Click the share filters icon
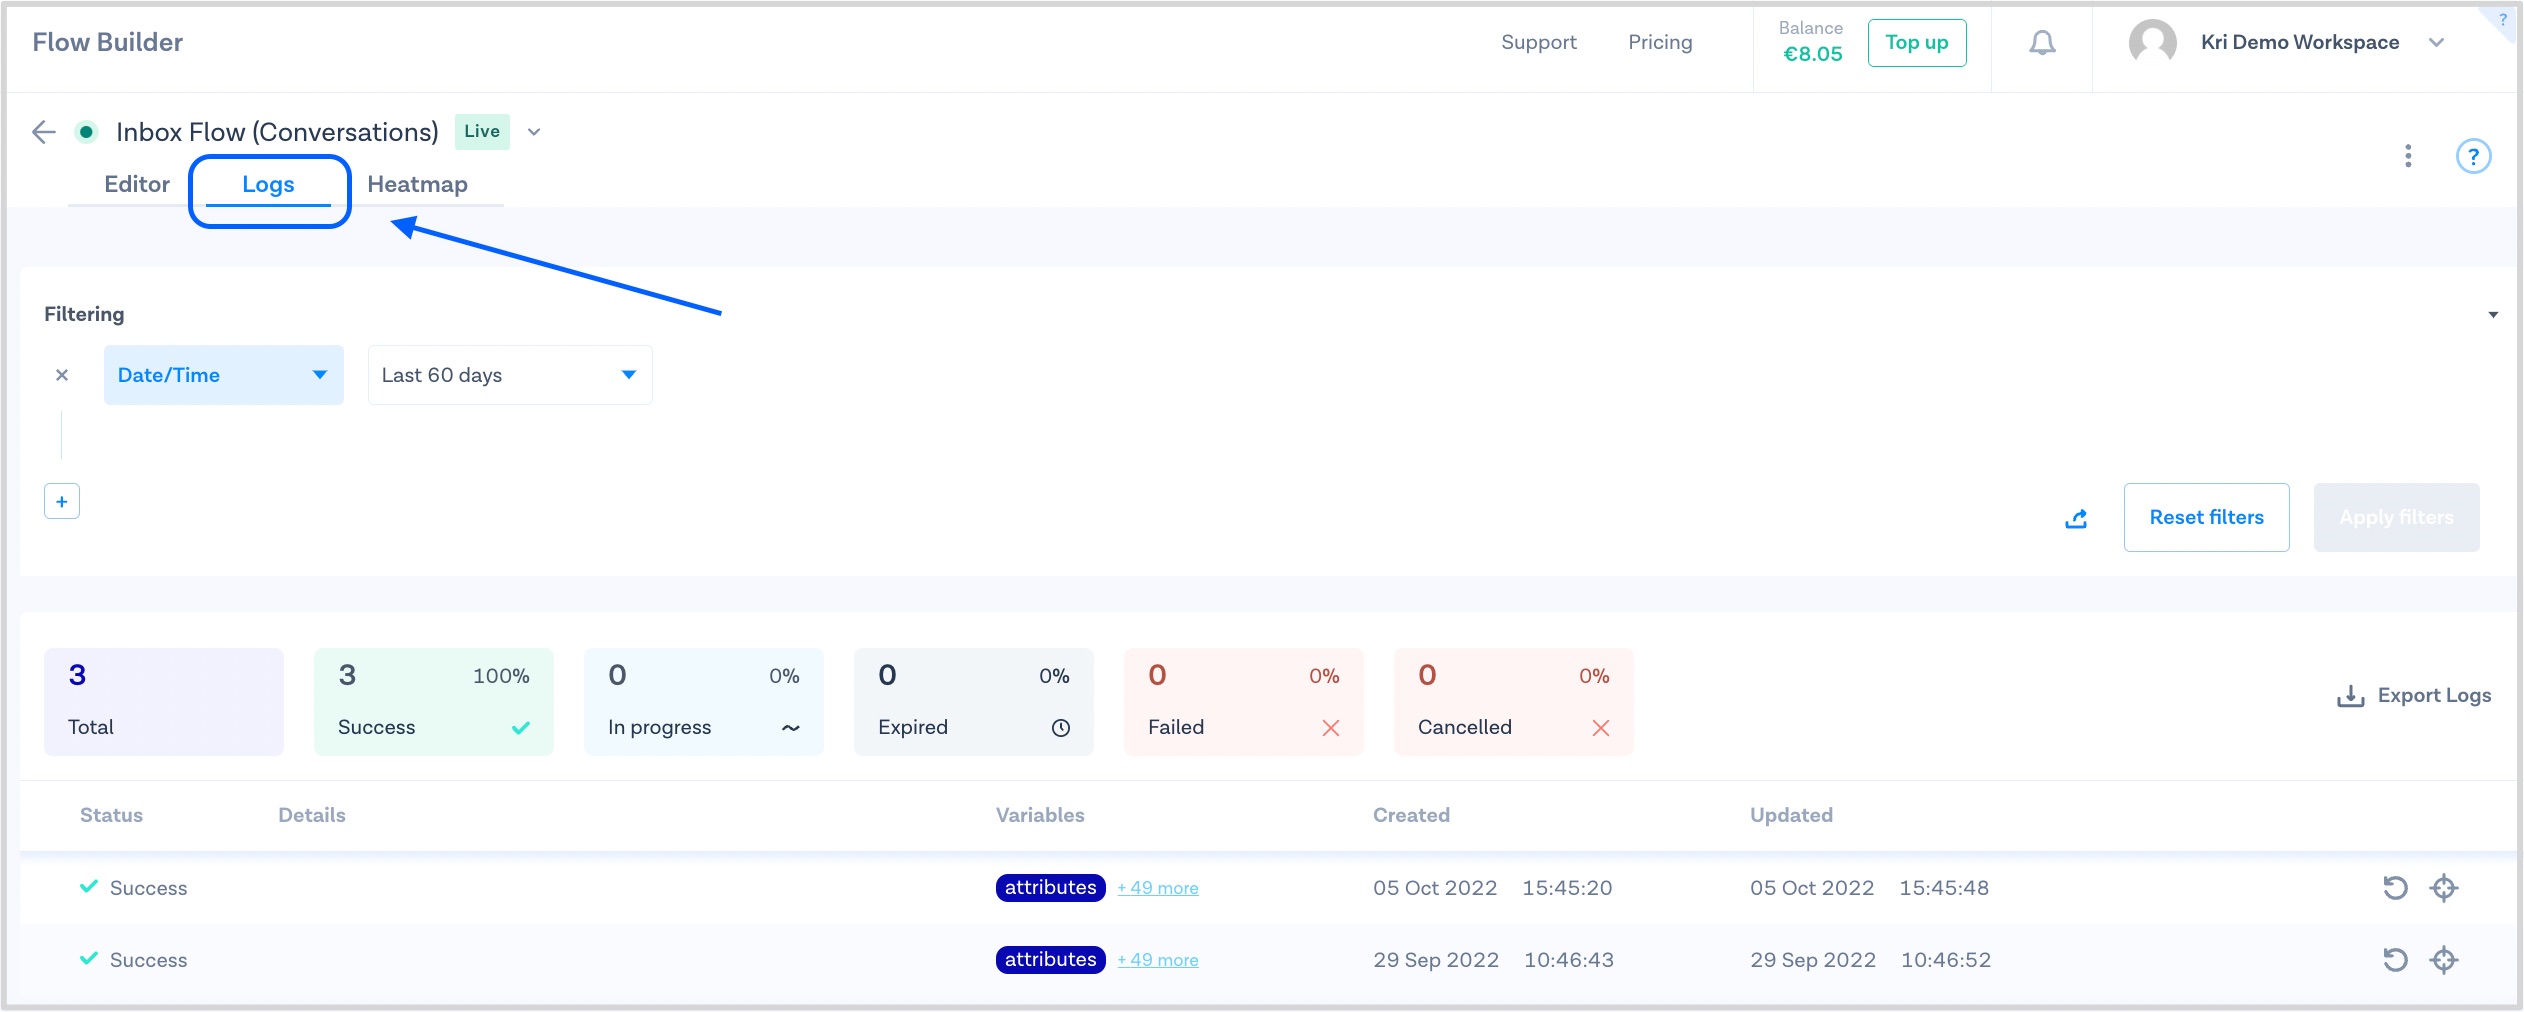This screenshot has height=1012, width=2524. pos(2076,518)
